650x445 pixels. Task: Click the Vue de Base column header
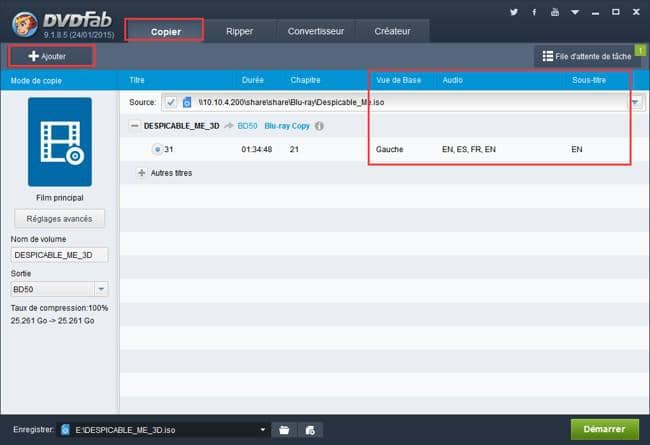(x=398, y=80)
